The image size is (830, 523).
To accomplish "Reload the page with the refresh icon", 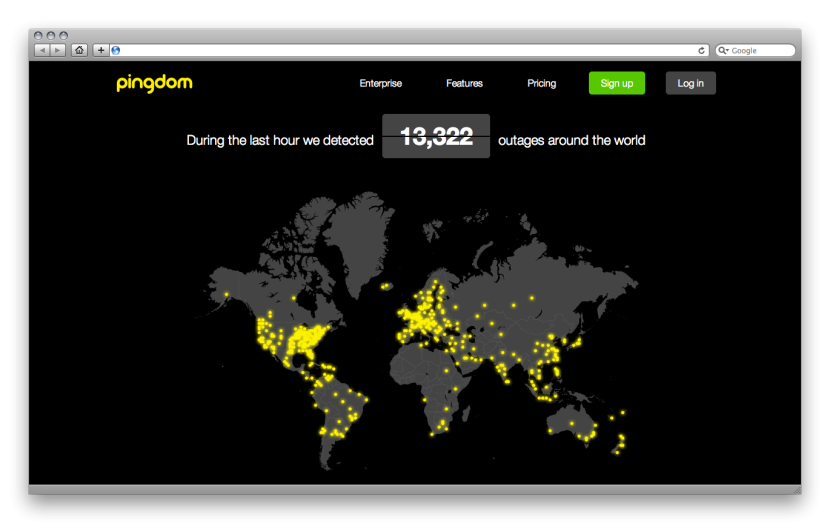I will click(x=702, y=50).
